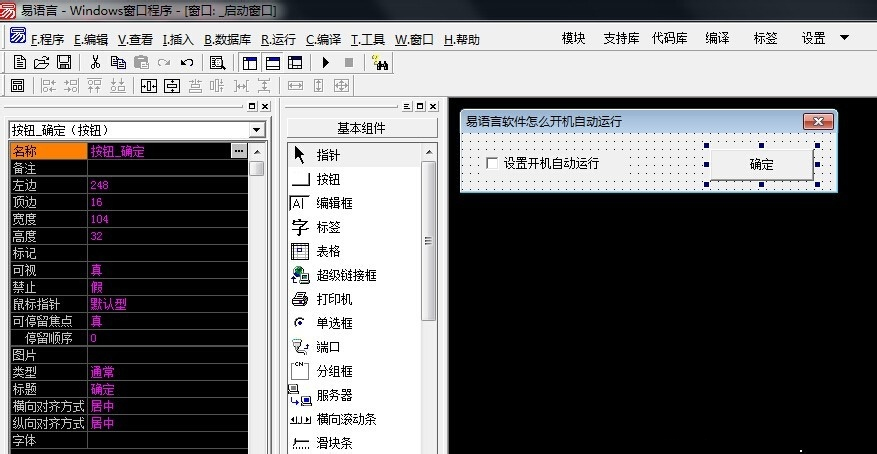
Task: Click 代码库 in the top-right bar
Action: (669, 38)
